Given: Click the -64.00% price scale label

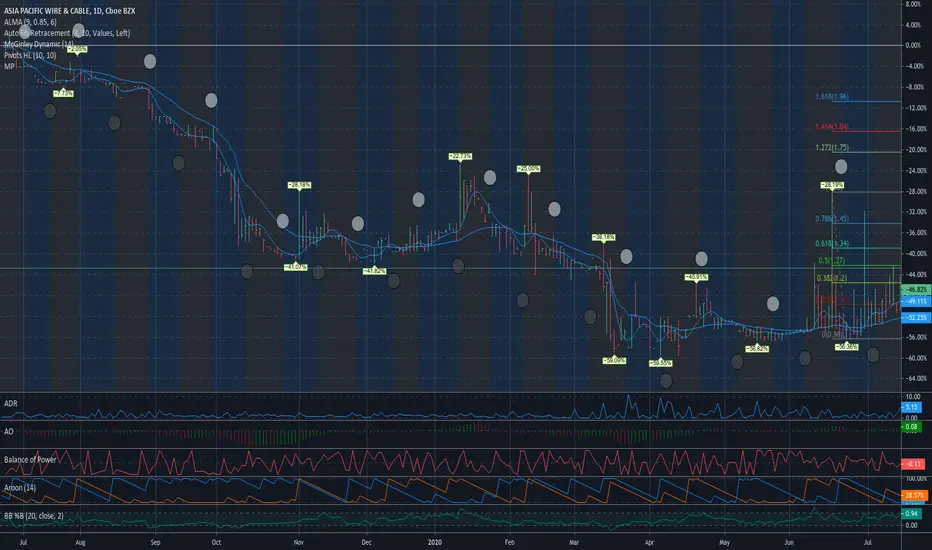Looking at the screenshot, I should pyautogui.click(x=916, y=378).
